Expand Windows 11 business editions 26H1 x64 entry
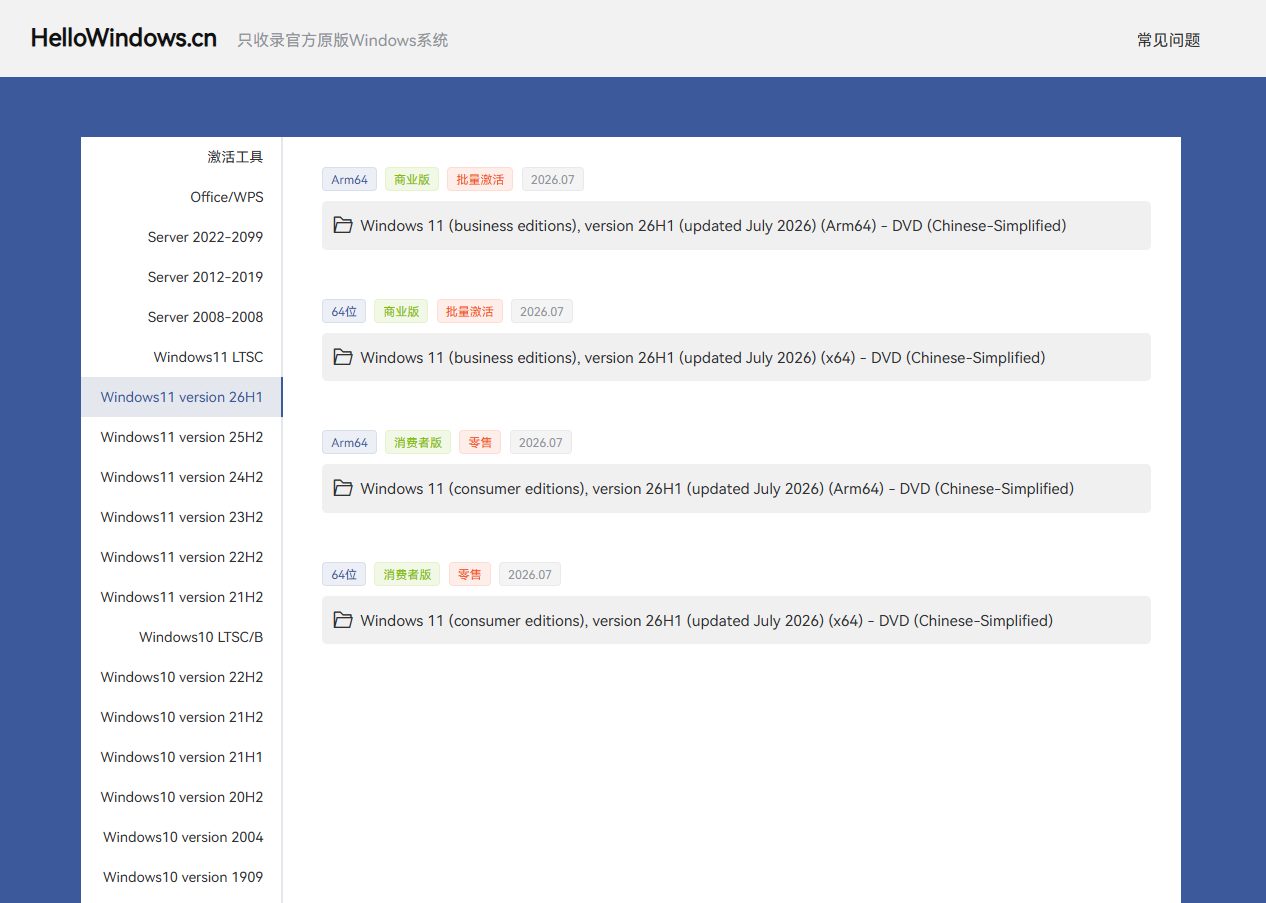The width and height of the screenshot is (1266, 903). coord(736,357)
